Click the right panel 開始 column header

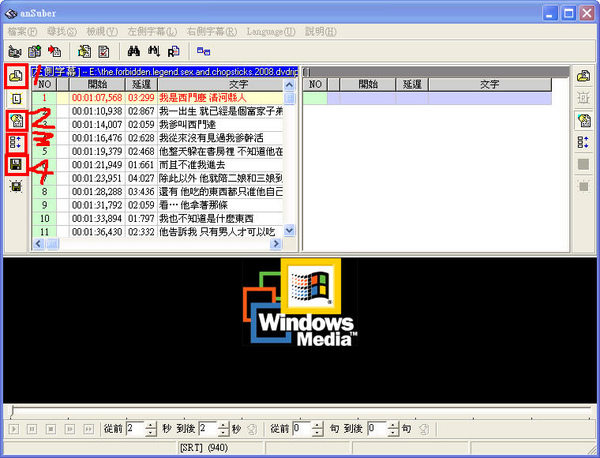pos(368,84)
